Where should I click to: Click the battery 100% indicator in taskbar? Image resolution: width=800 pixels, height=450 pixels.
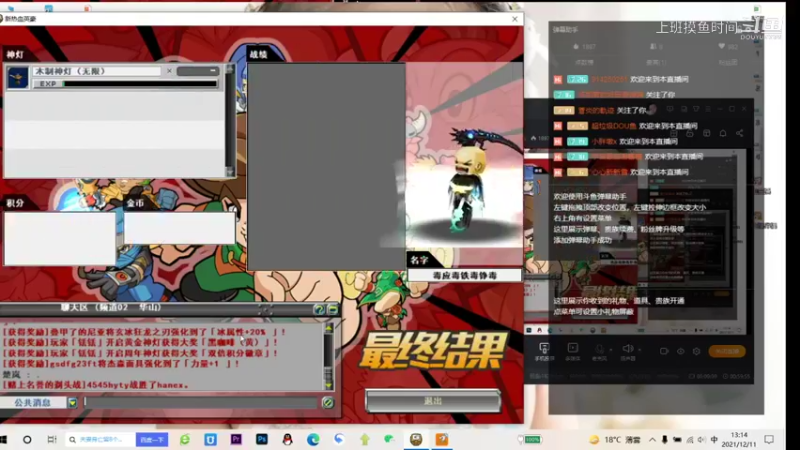(531, 439)
